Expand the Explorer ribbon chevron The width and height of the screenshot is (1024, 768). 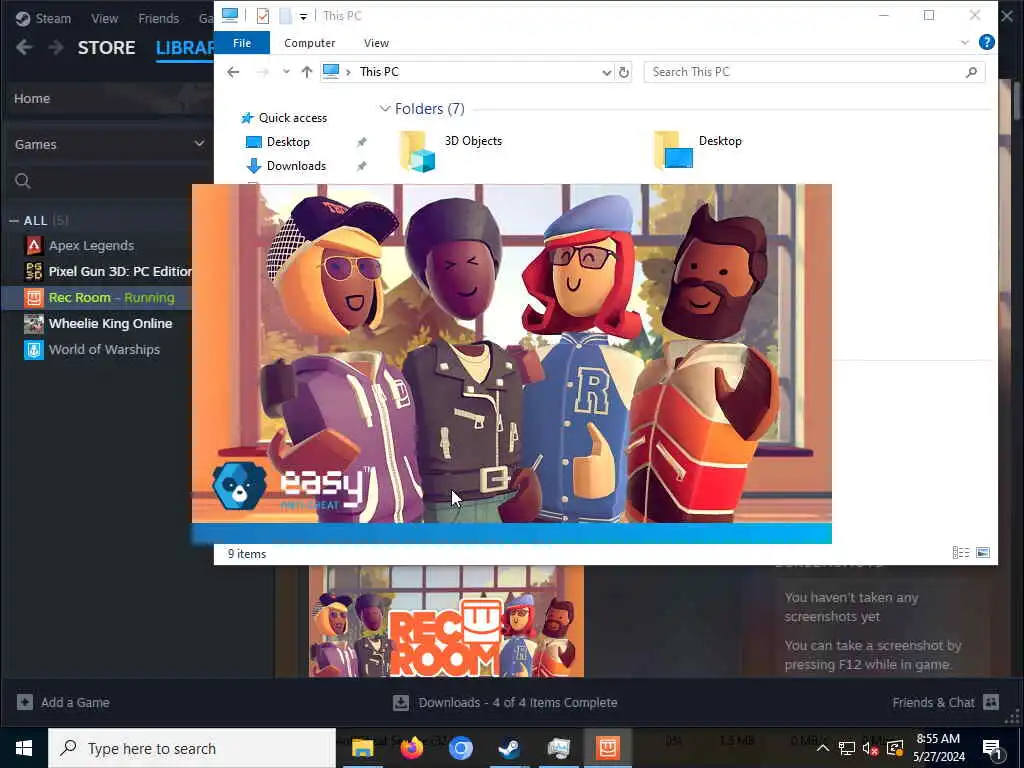[965, 42]
